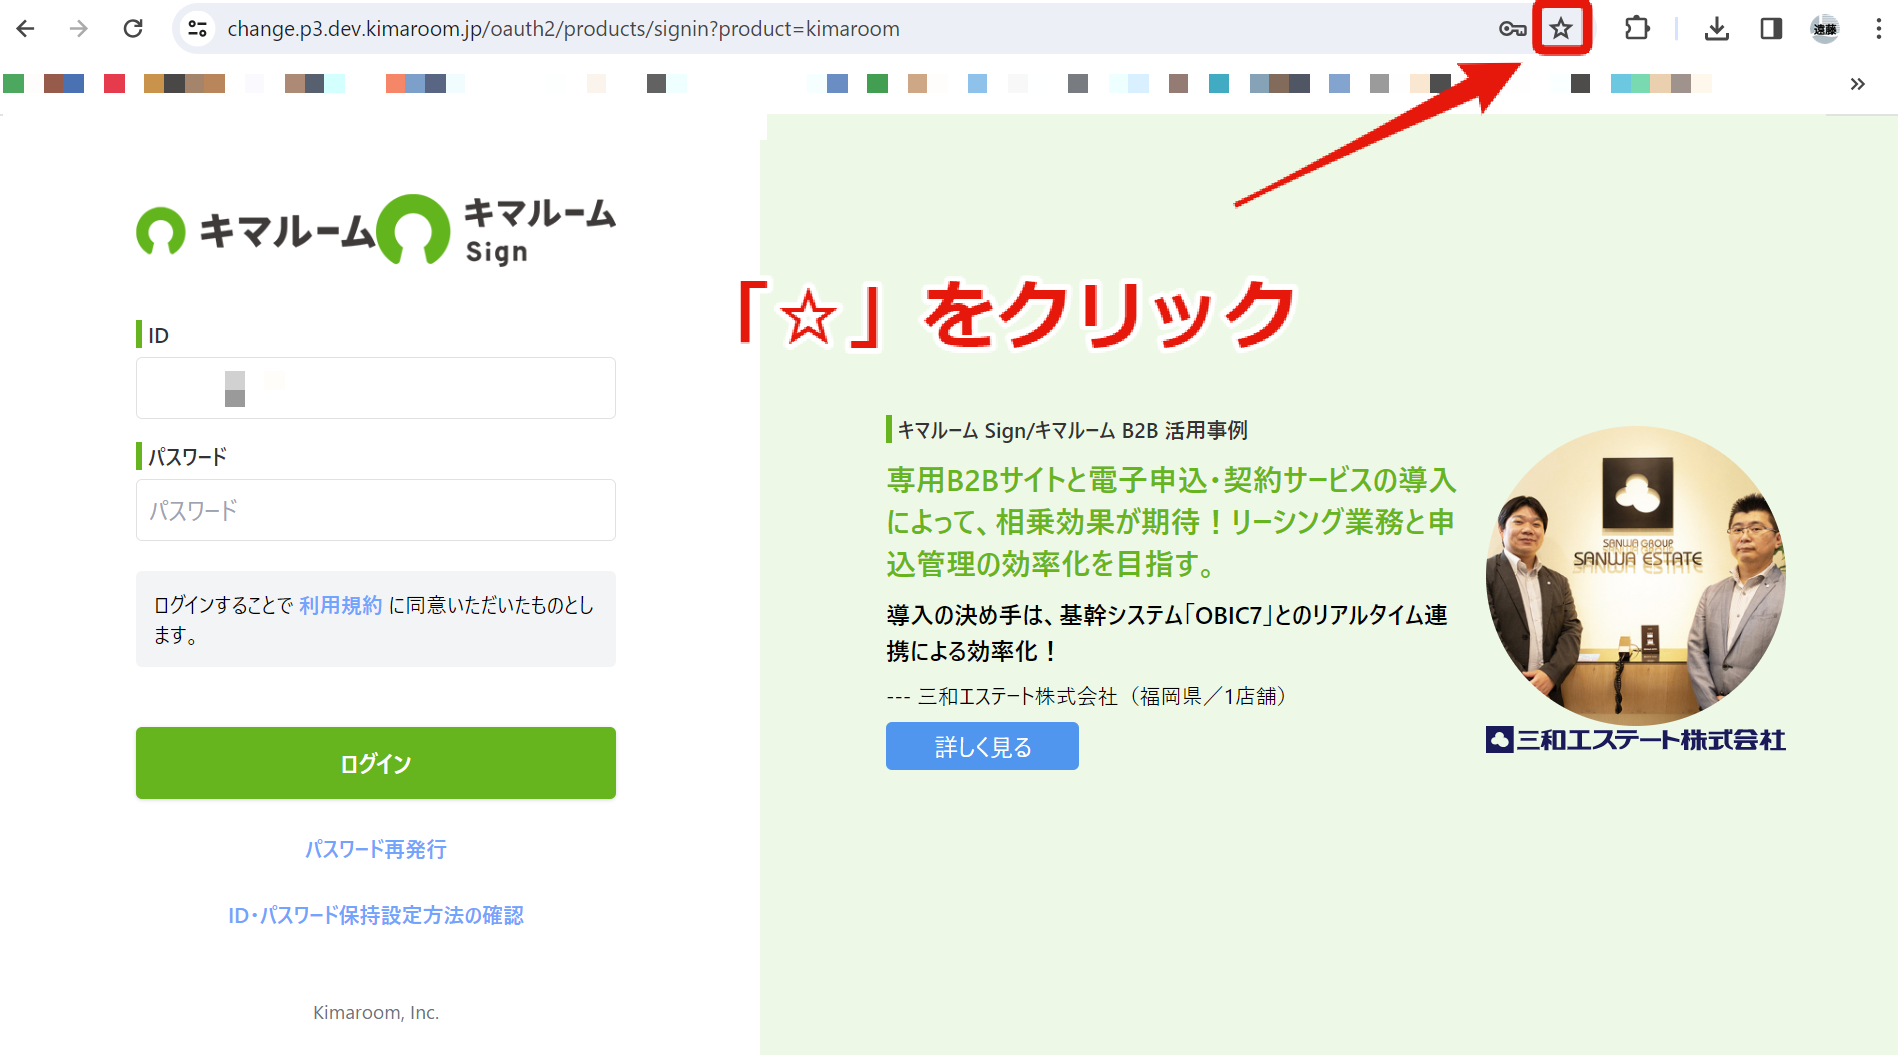Click the キマルーム Sign/キマルーム B2B 活用事例 heading

point(1072,430)
